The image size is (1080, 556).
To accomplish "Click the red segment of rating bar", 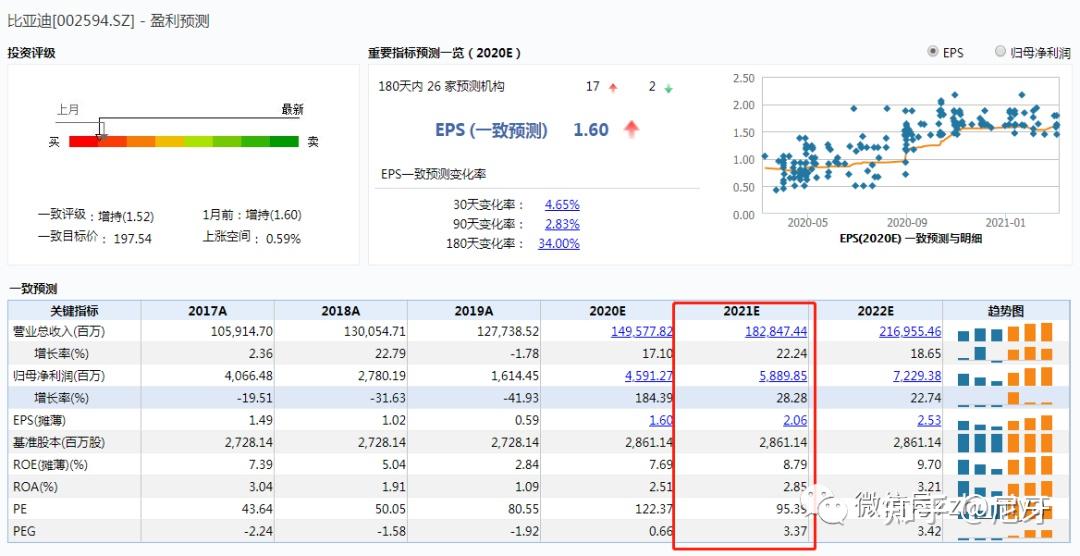I will coord(83,142).
